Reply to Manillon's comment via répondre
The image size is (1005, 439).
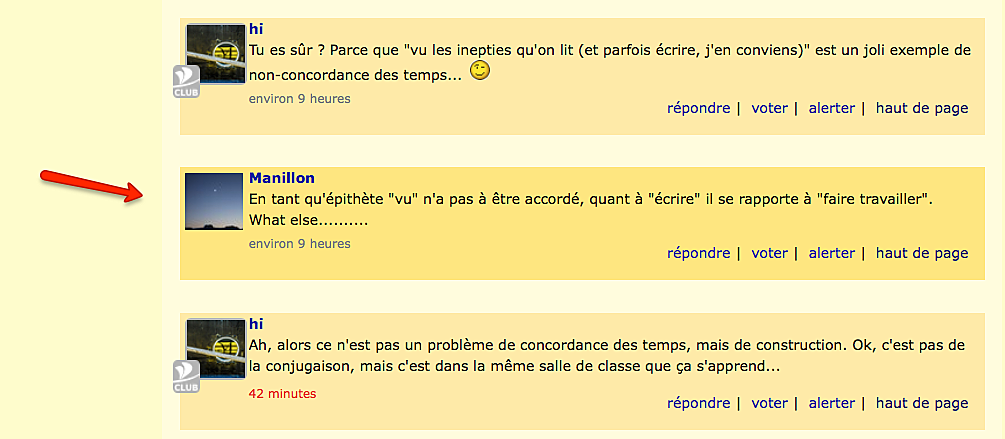point(699,253)
